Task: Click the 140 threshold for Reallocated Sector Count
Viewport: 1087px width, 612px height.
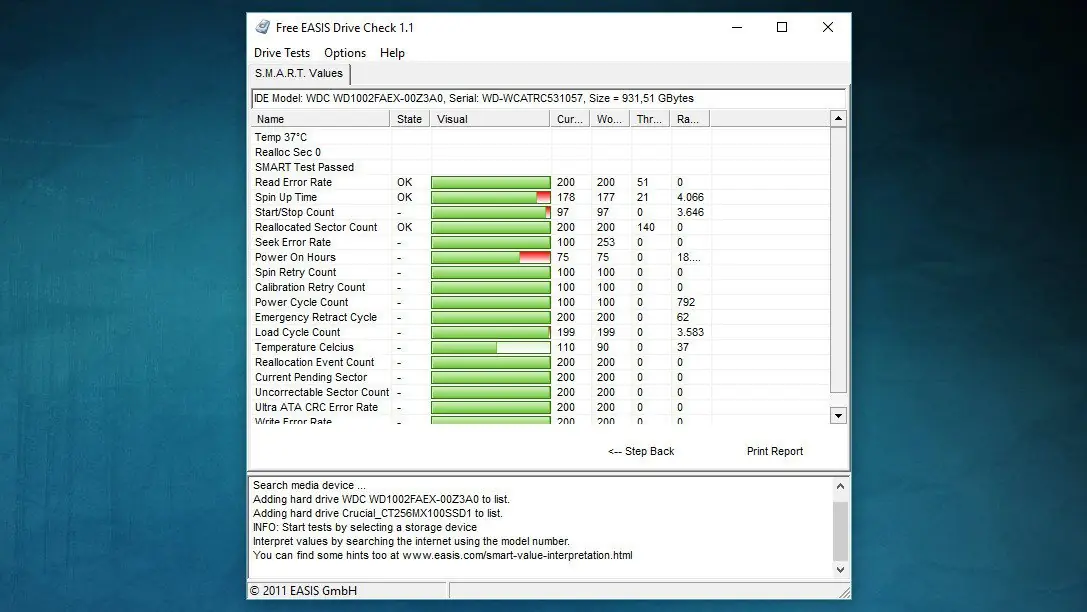Action: click(x=645, y=227)
